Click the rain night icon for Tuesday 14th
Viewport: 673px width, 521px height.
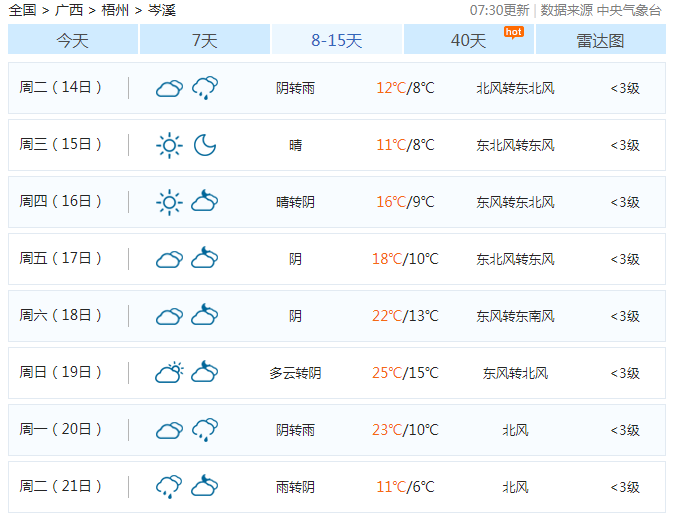click(x=205, y=88)
